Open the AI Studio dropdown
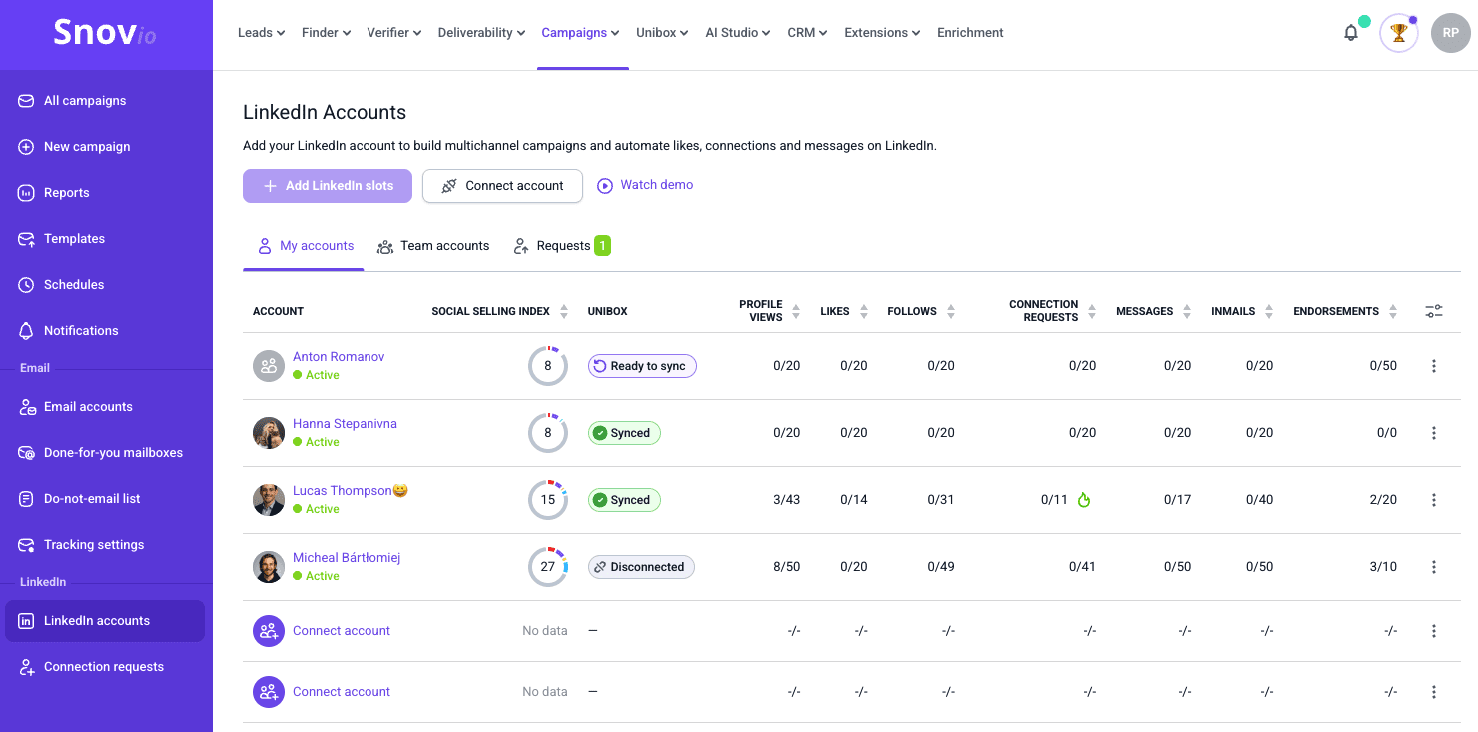This screenshot has width=1478, height=732. (737, 32)
